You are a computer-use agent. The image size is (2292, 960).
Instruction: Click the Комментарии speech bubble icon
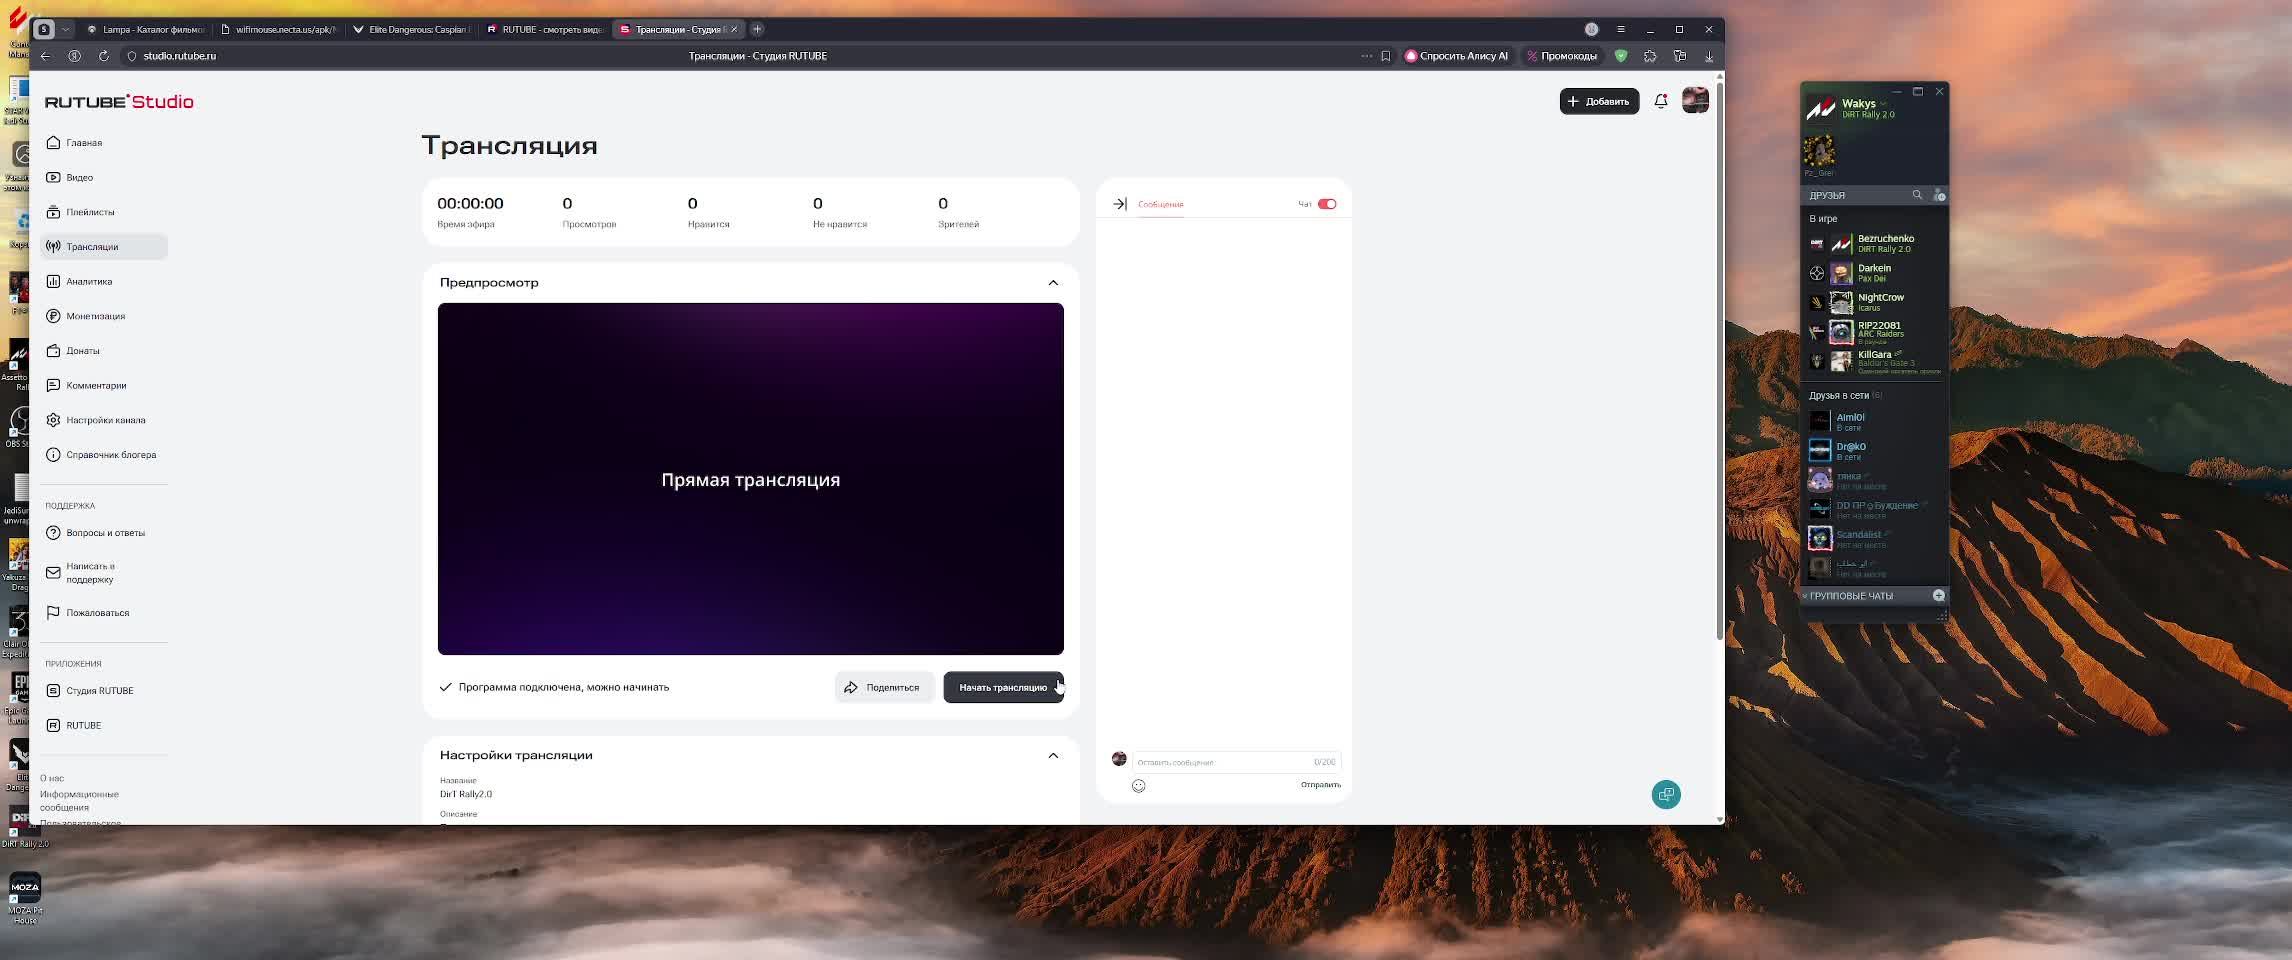tap(53, 386)
